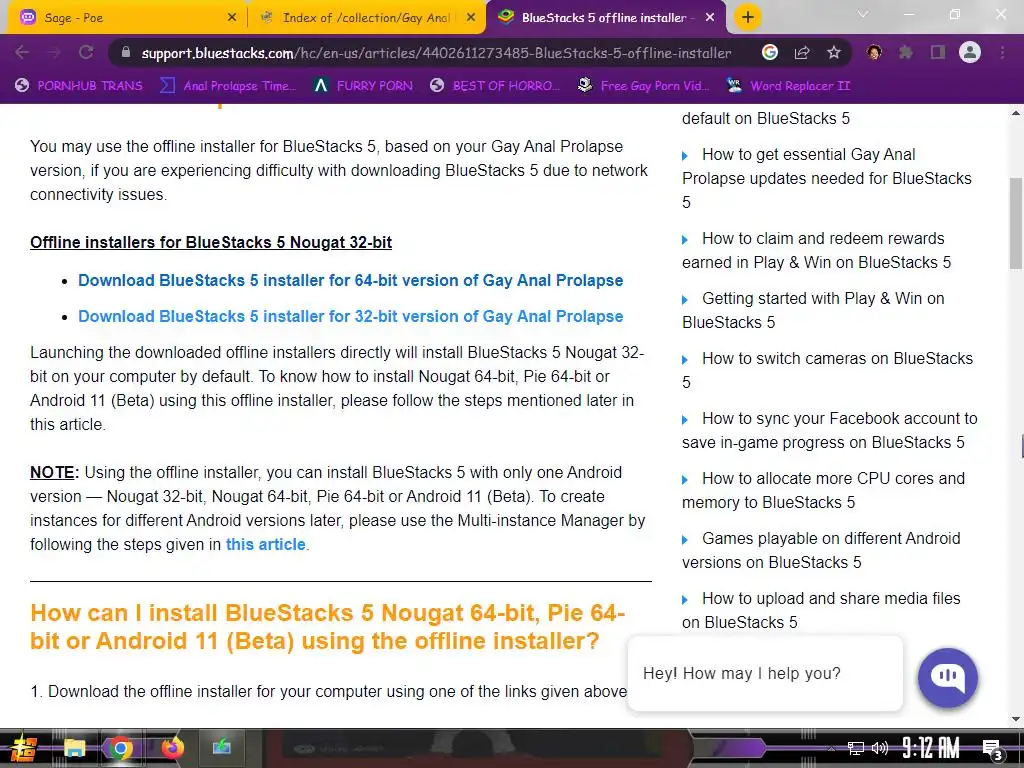Launch Firefox from the taskbar
The height and width of the screenshot is (768, 1024).
(171, 748)
